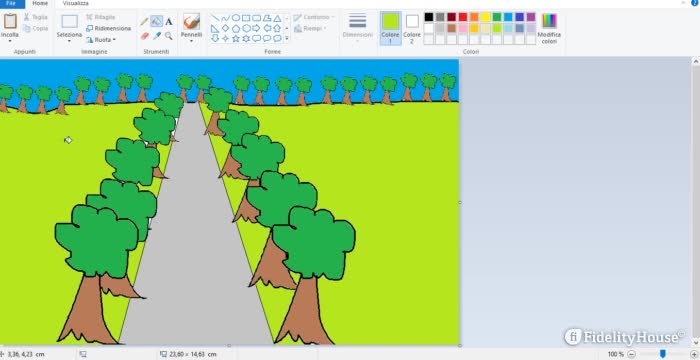This screenshot has width=700, height=360.
Task: Open the File menu
Action: tap(11, 4)
